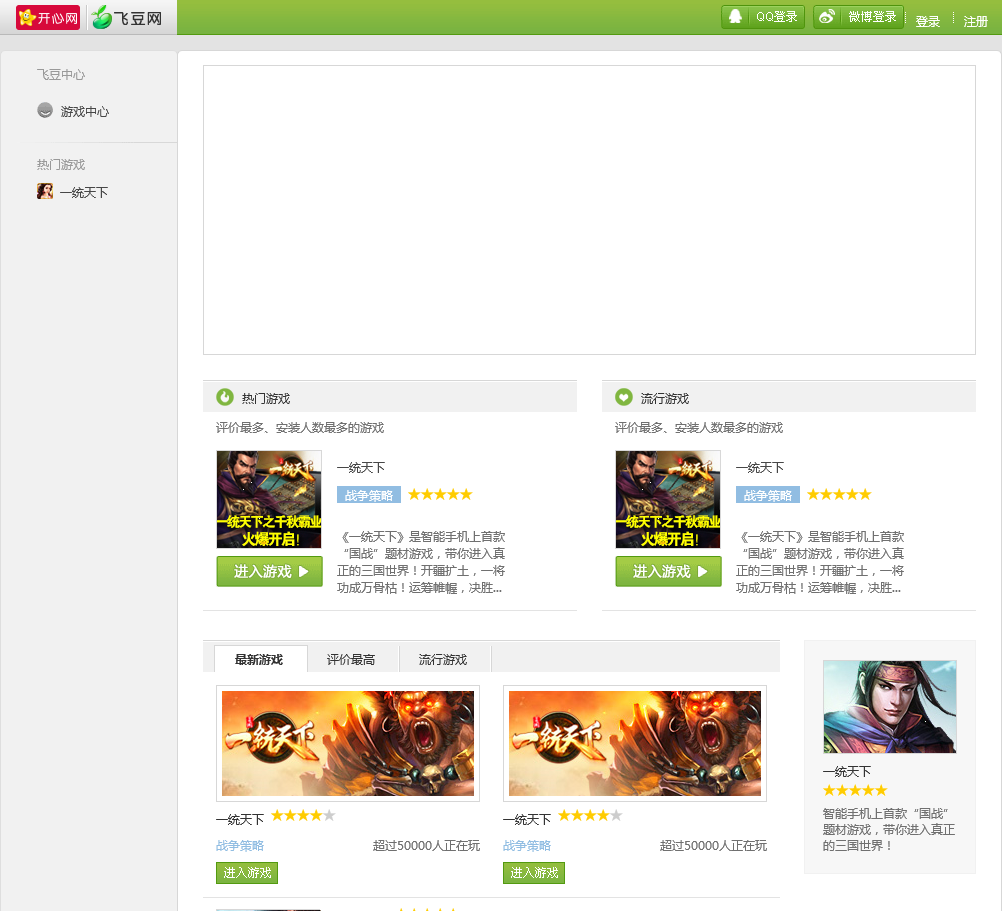The image size is (1002, 911).
Task: Click the game description text in 流行游戏 section
Action: (821, 562)
